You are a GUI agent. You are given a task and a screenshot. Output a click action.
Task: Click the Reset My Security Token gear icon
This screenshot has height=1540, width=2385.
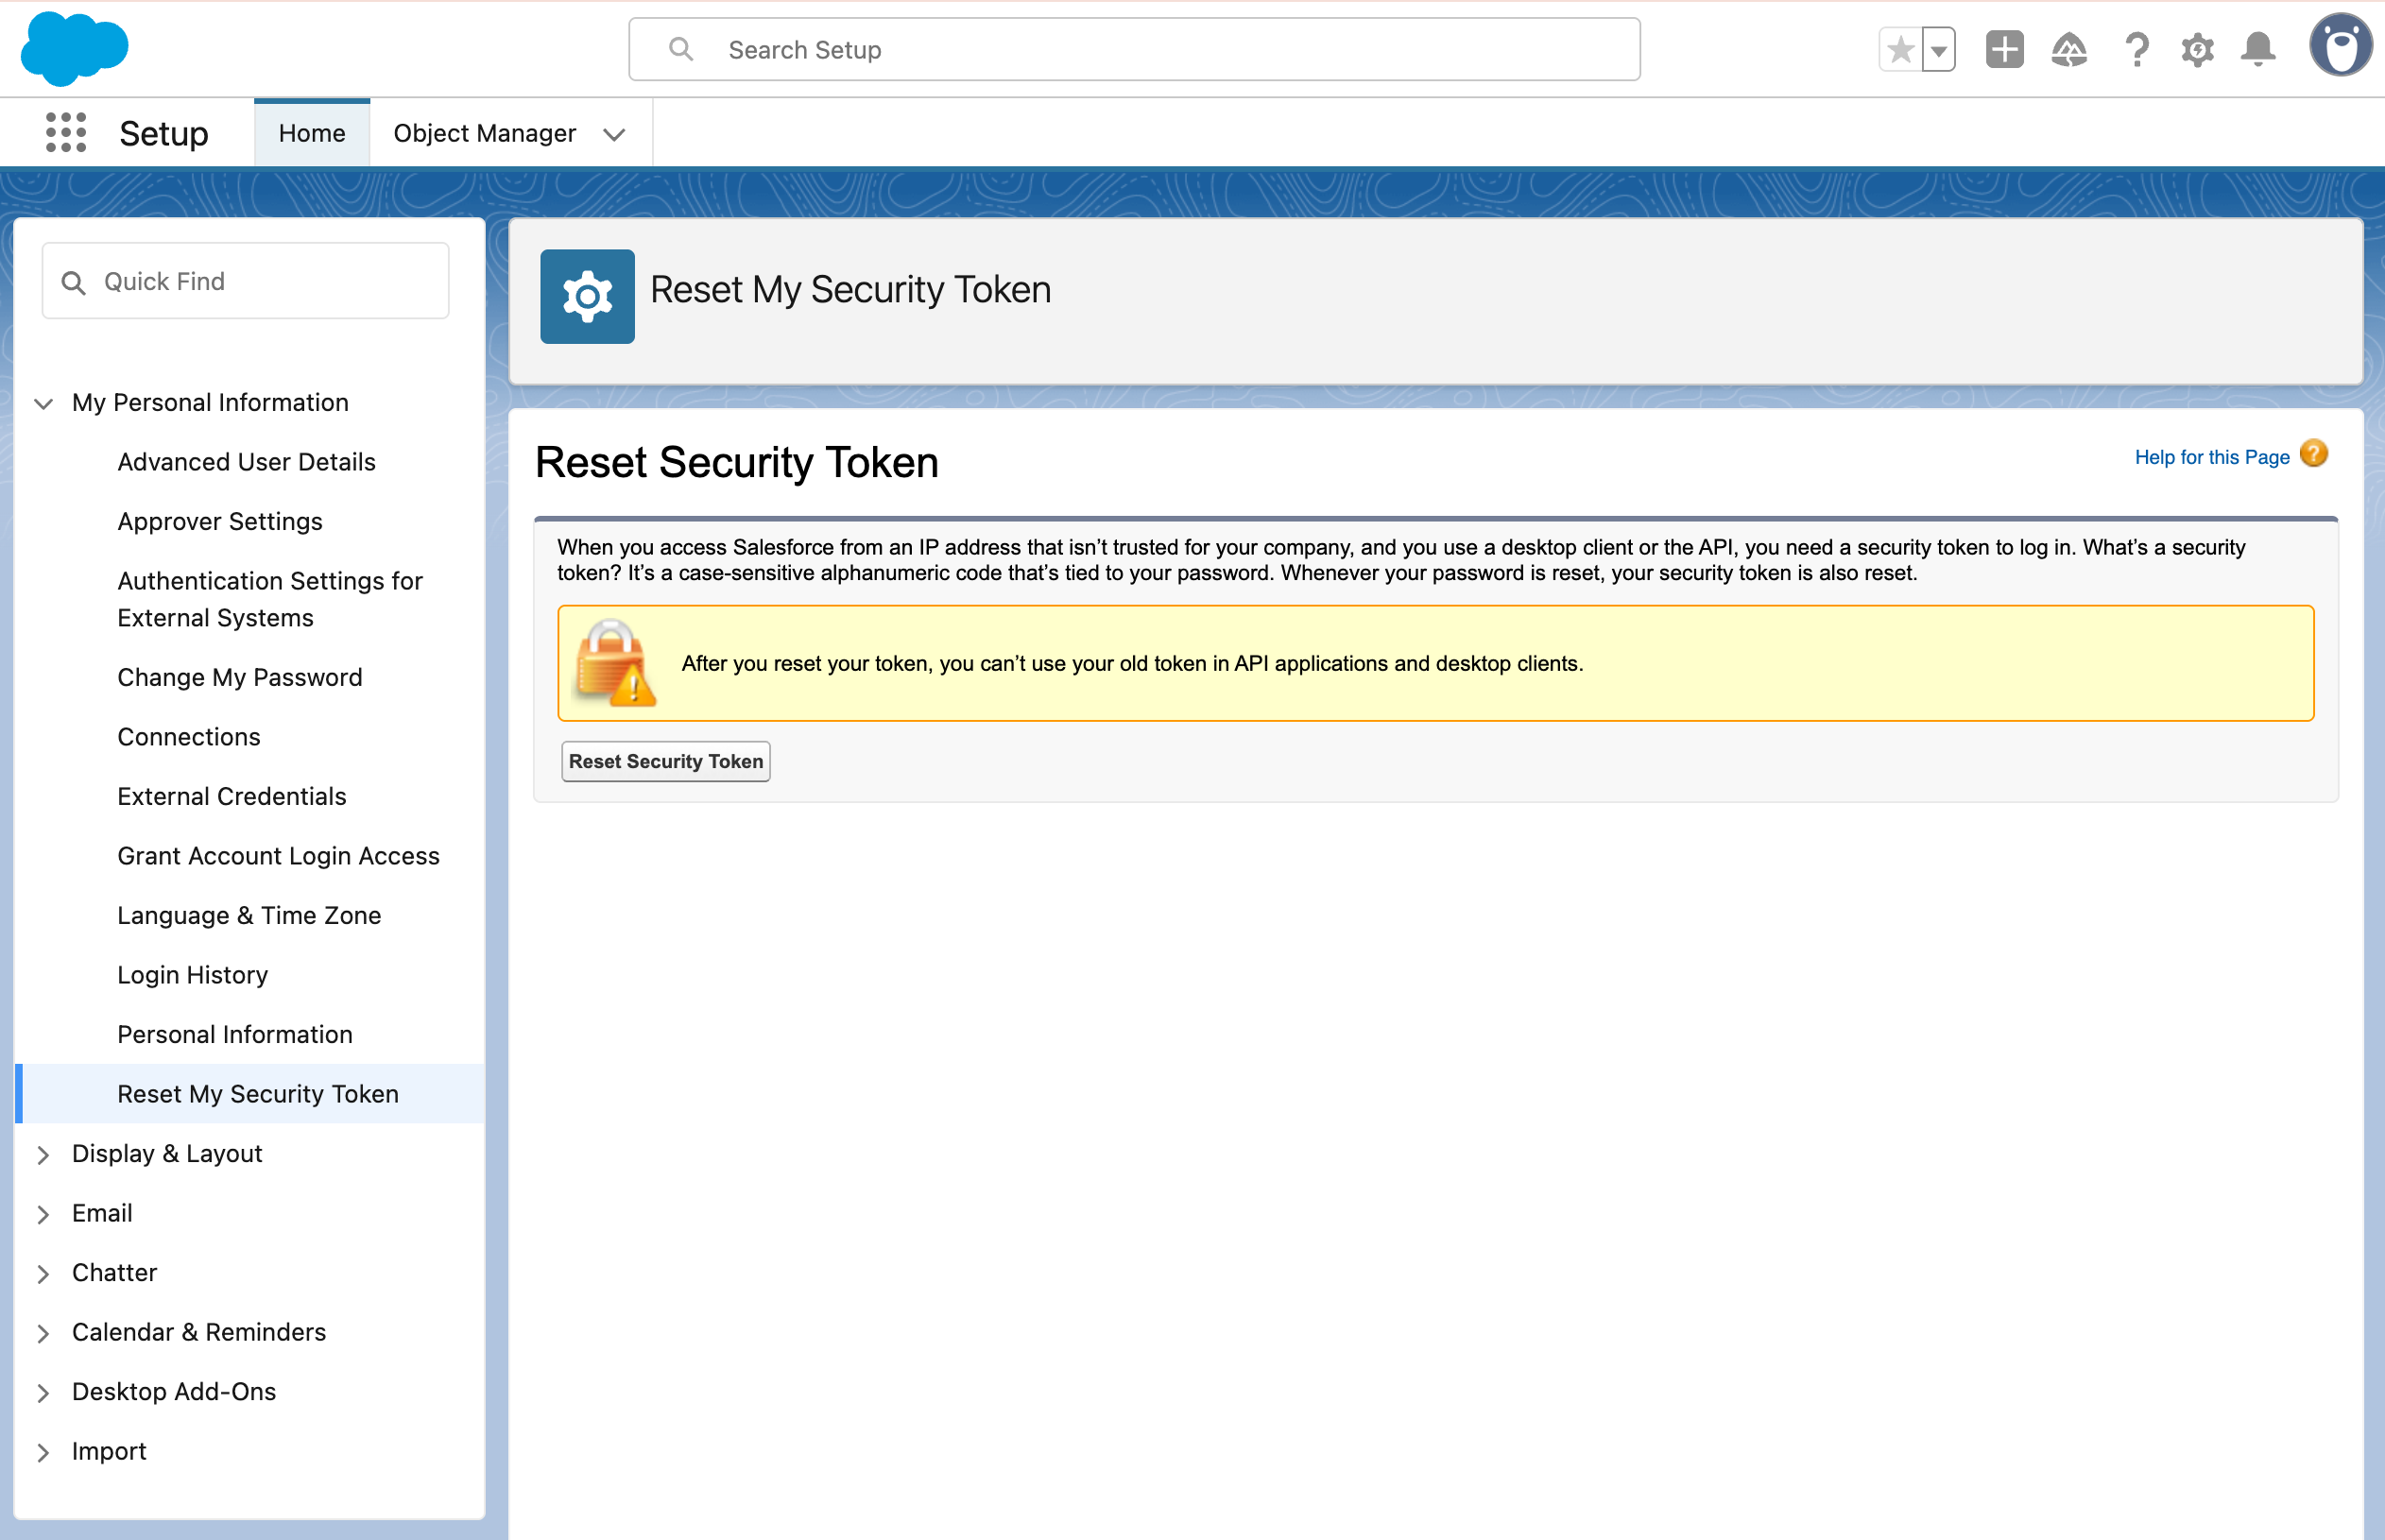point(587,296)
